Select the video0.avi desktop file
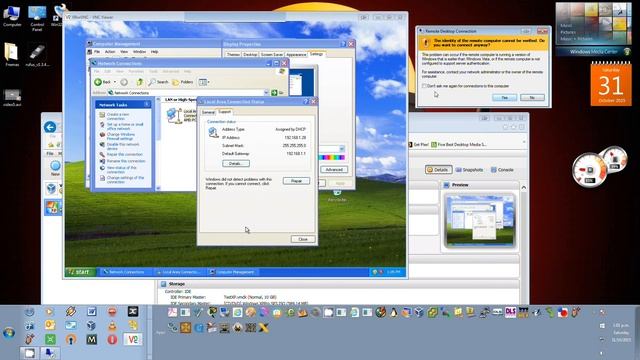Image resolution: width=640 pixels, height=360 pixels. click(x=12, y=98)
